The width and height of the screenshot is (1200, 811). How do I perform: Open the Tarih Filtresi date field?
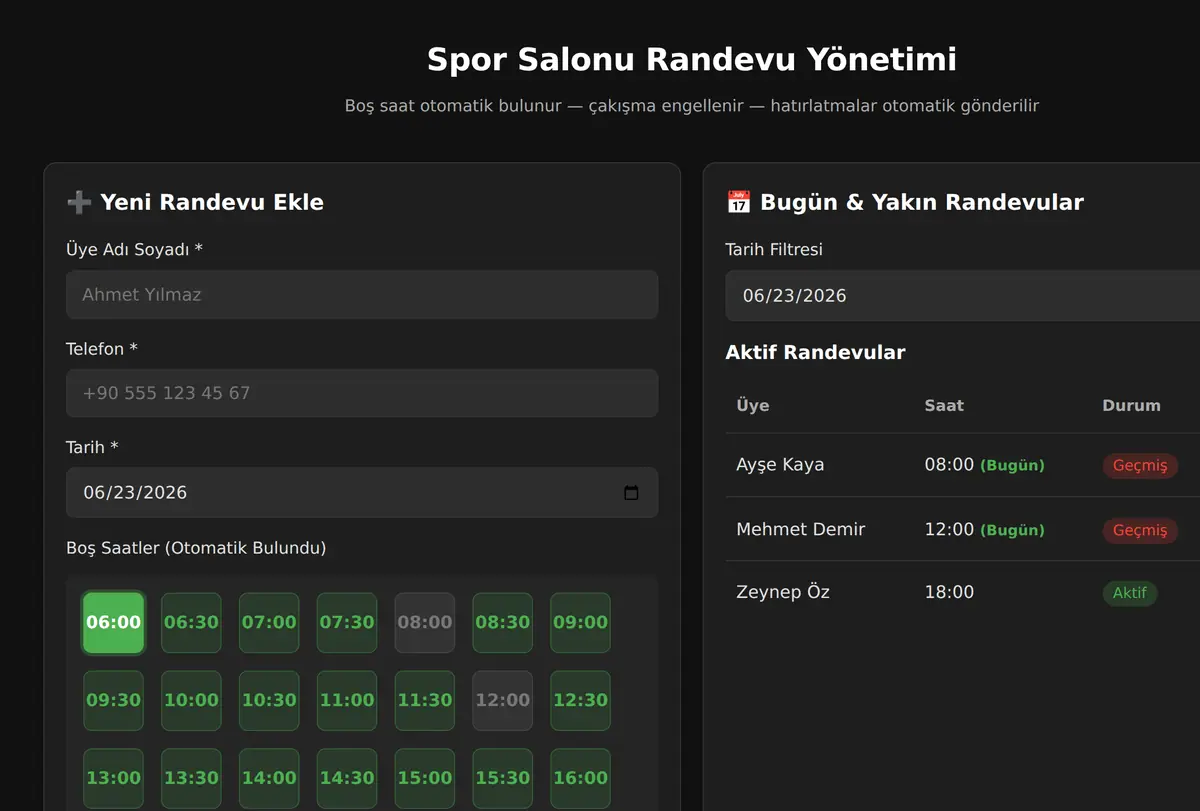[962, 296]
